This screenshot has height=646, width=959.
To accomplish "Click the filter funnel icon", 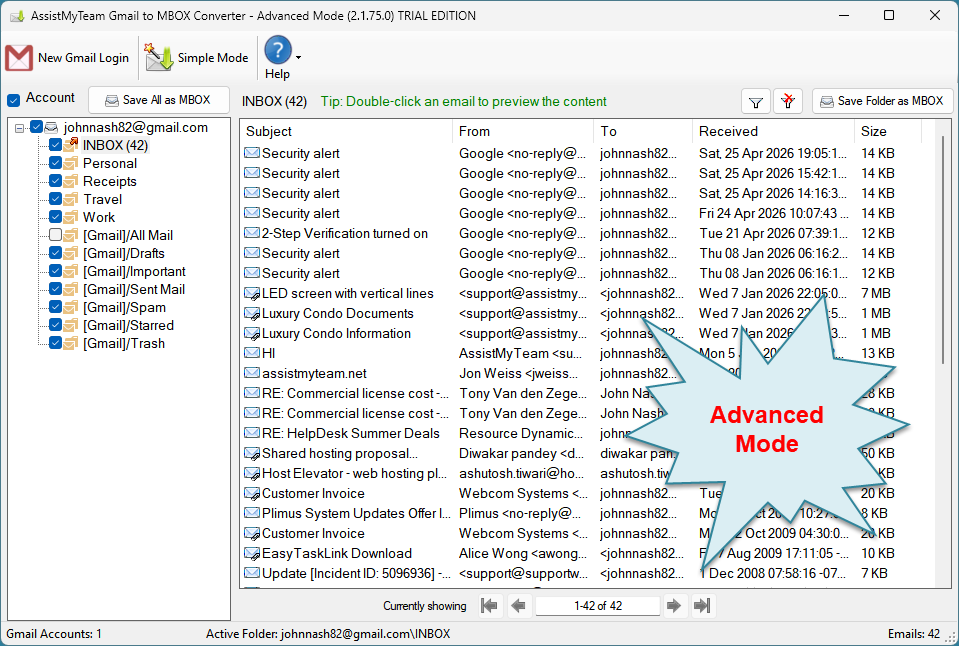I will (x=756, y=101).
